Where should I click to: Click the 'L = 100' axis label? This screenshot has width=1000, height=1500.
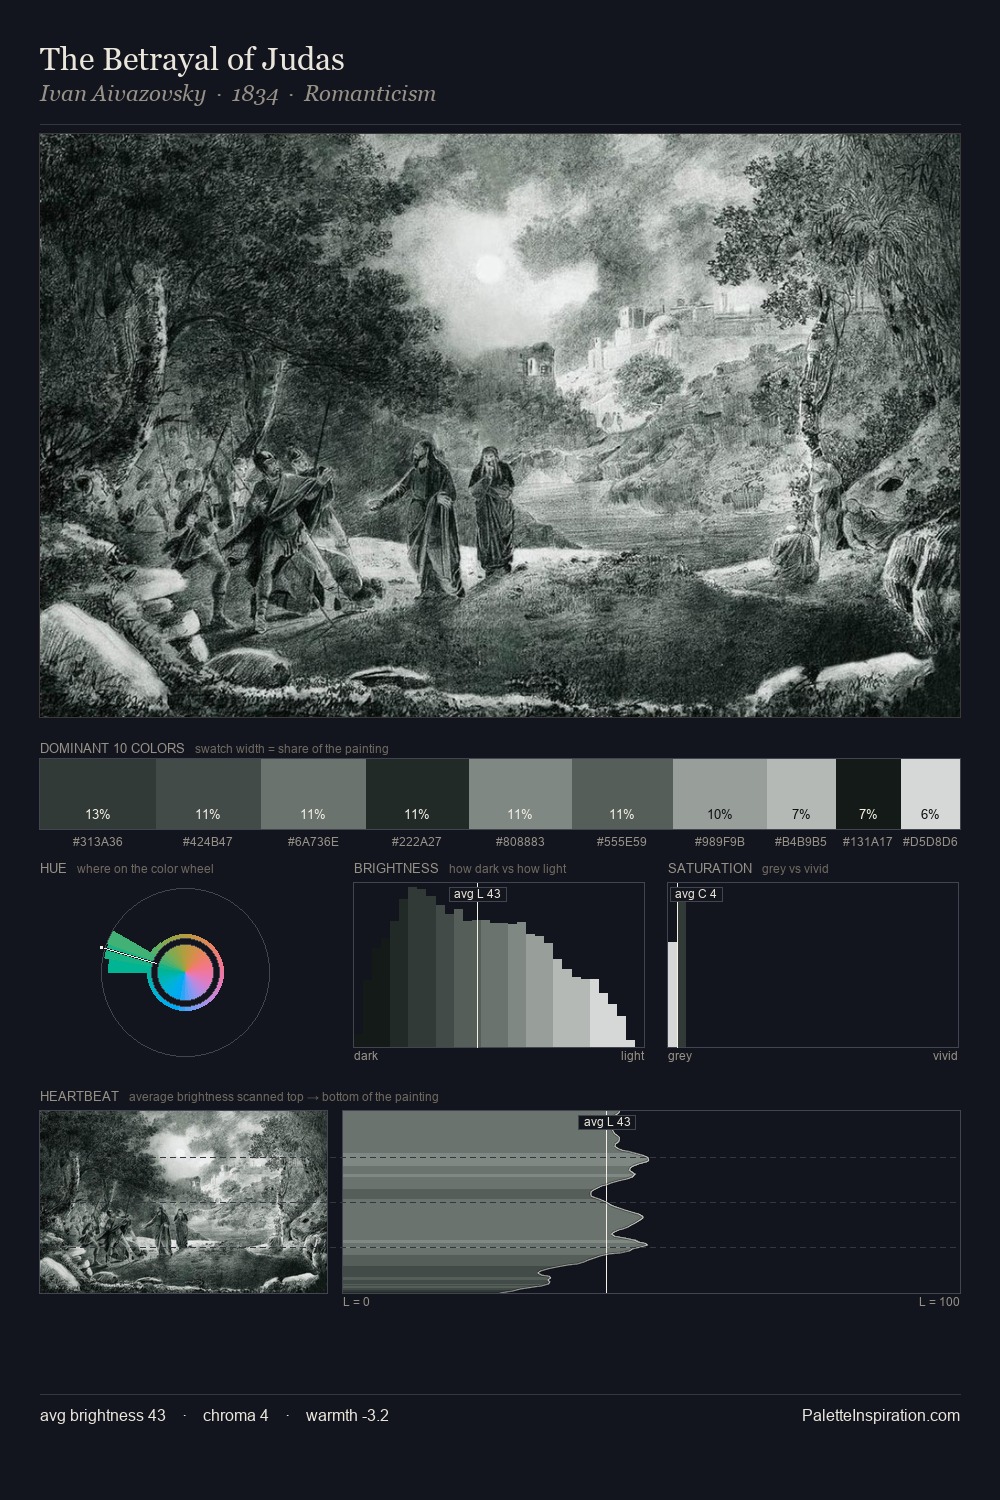(x=939, y=1302)
